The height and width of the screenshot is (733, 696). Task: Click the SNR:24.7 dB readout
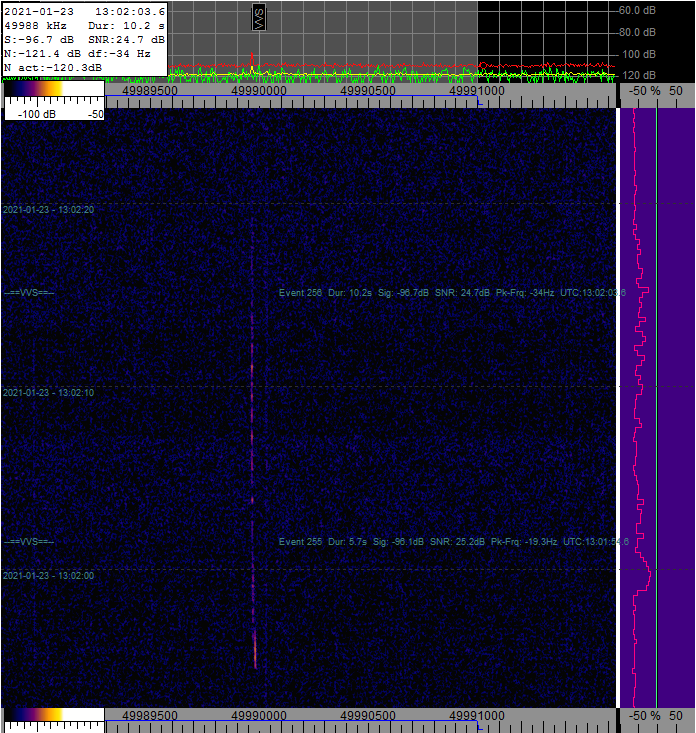[x=126, y=40]
